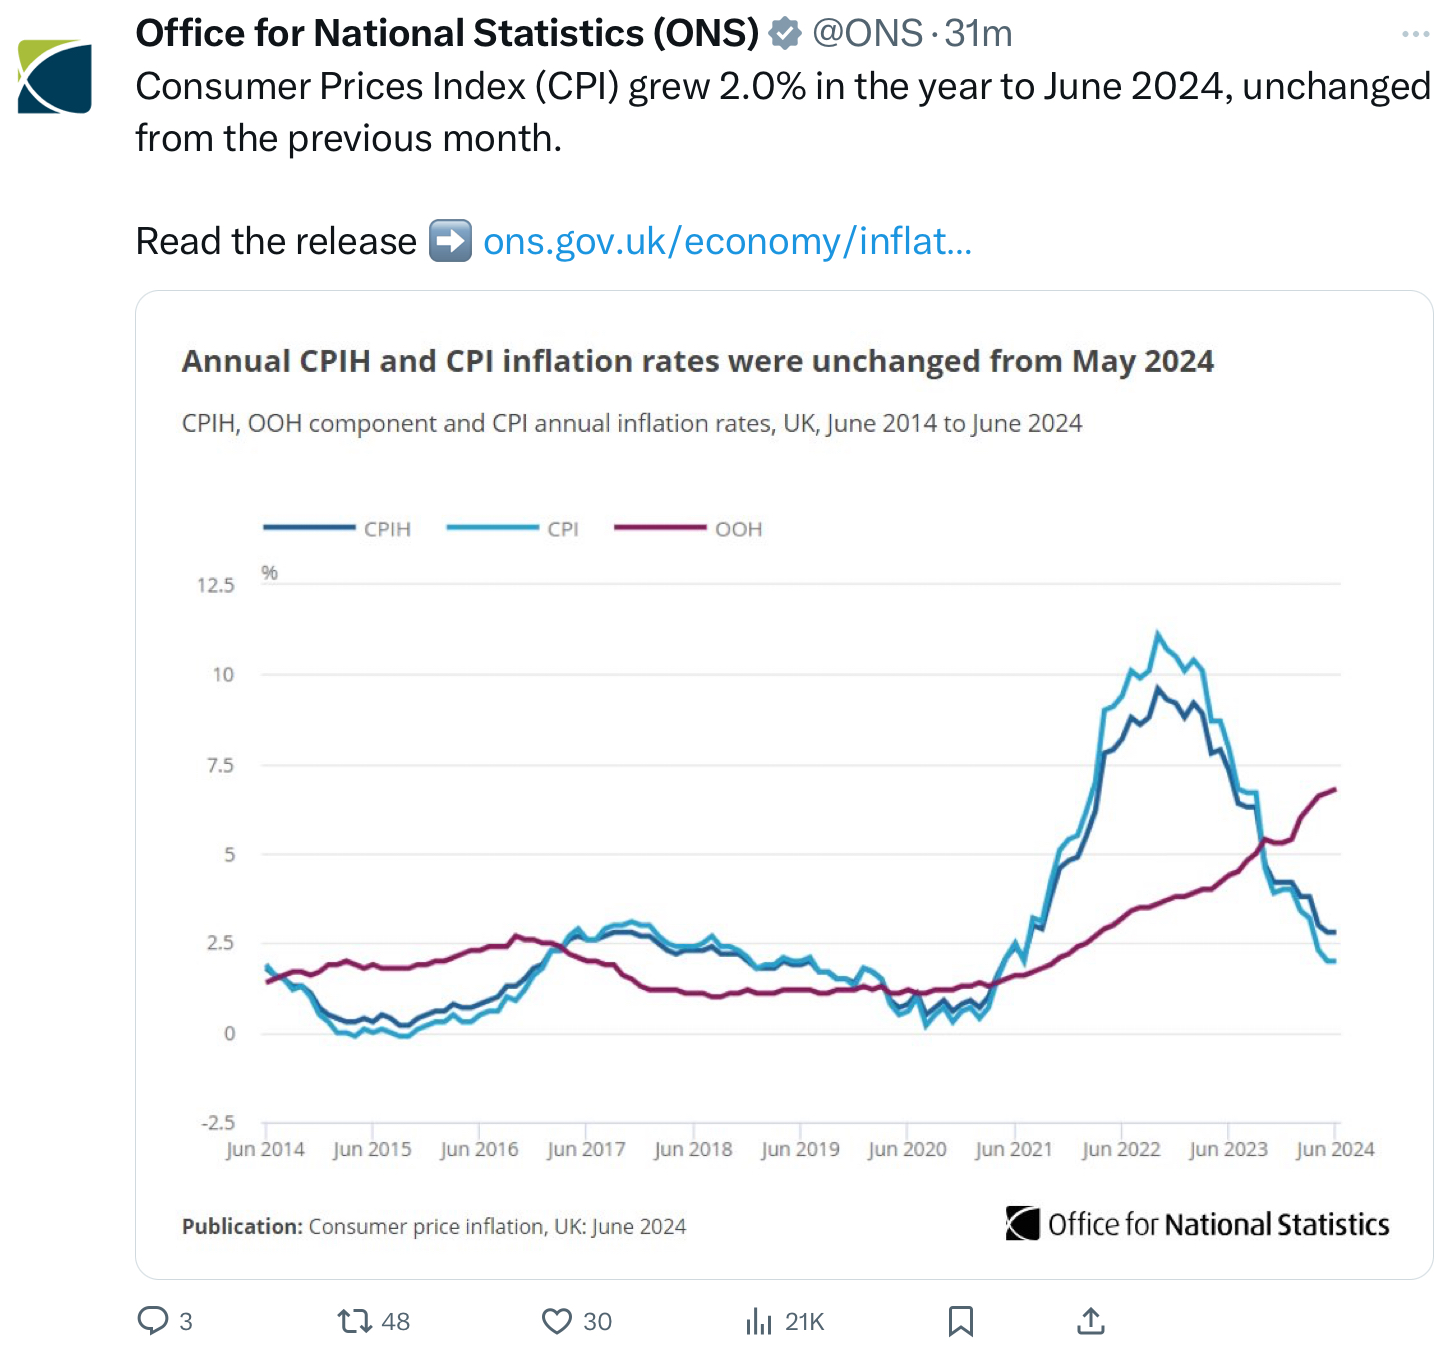1436x1353 pixels.
Task: Click the right-arrow emoji before the link
Action: pyautogui.click(x=449, y=240)
